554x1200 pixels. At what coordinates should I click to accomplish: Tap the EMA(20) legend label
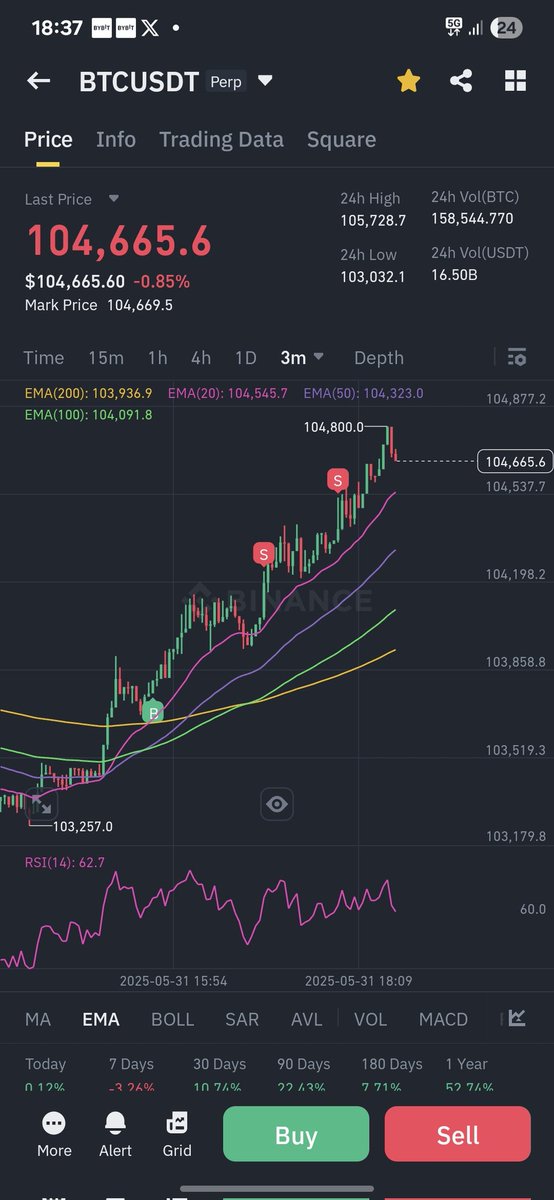(228, 394)
